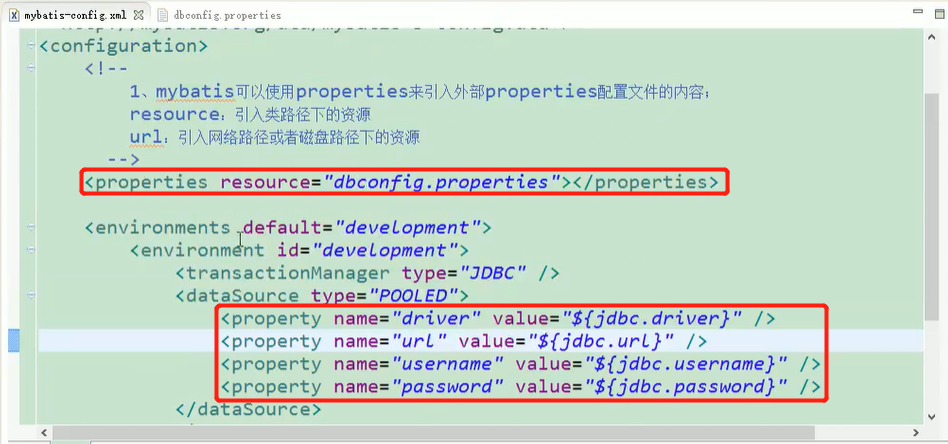This screenshot has width=948, height=444.
Task: Click the id="development" attribute value
Action: tap(386, 250)
